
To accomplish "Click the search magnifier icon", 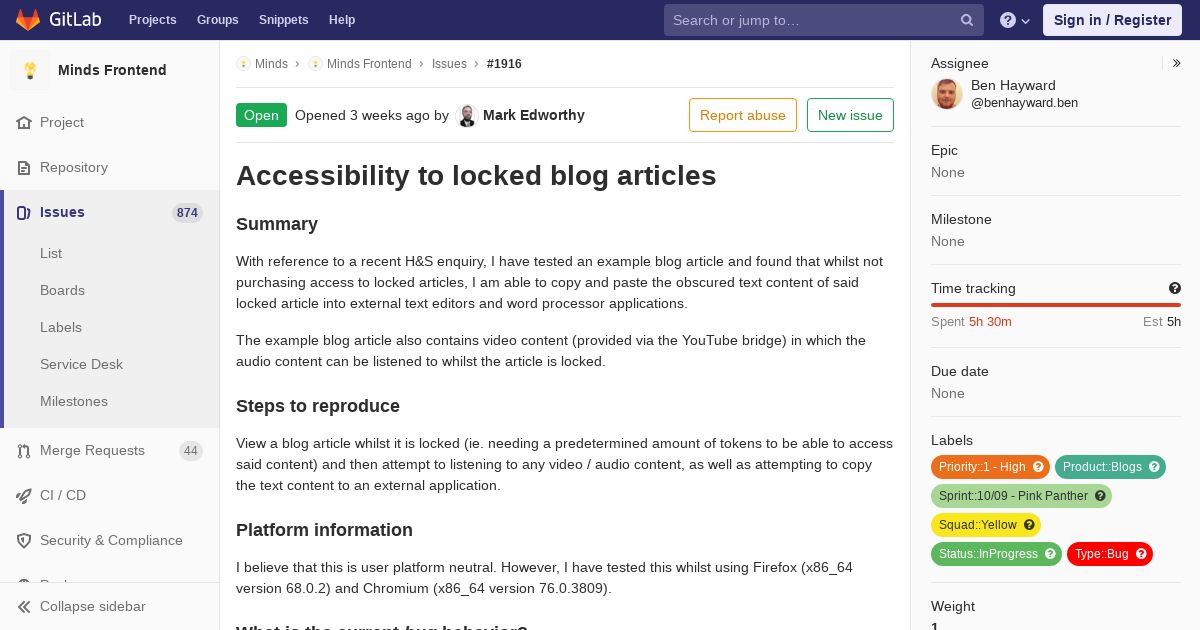I will [967, 20].
